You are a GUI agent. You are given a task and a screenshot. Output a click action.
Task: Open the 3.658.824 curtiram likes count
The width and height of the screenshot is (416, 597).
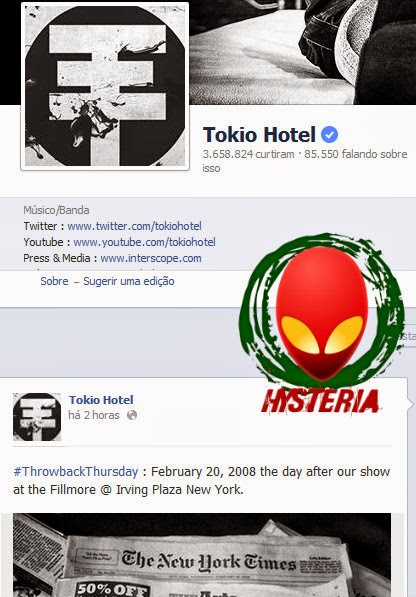[x=248, y=154]
